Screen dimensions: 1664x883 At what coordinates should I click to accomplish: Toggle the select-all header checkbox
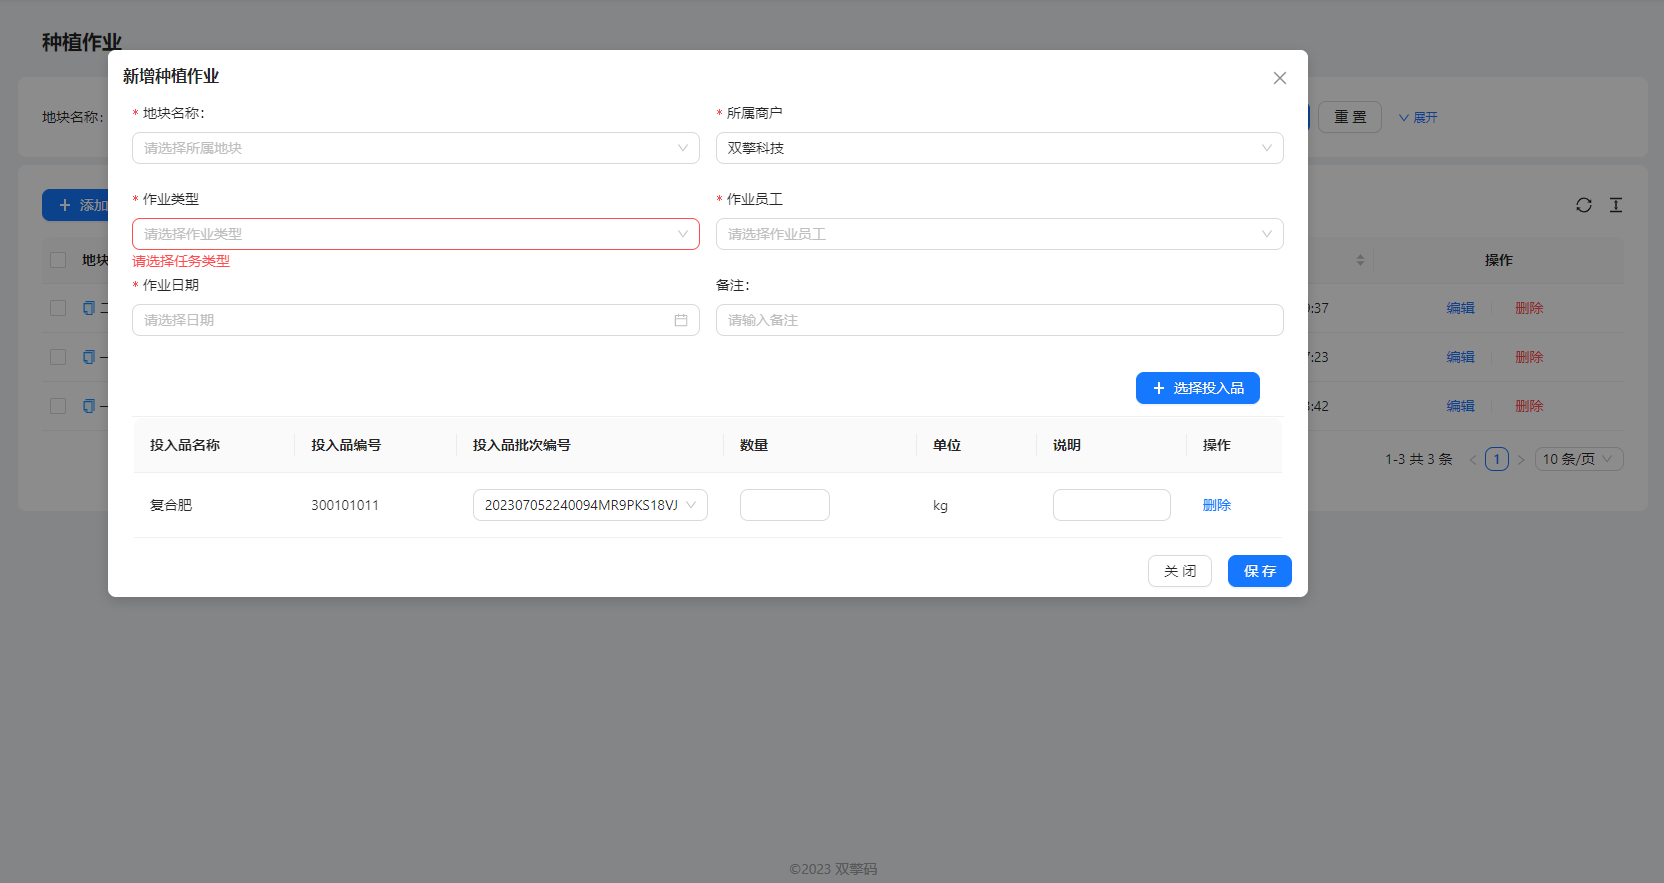58,260
